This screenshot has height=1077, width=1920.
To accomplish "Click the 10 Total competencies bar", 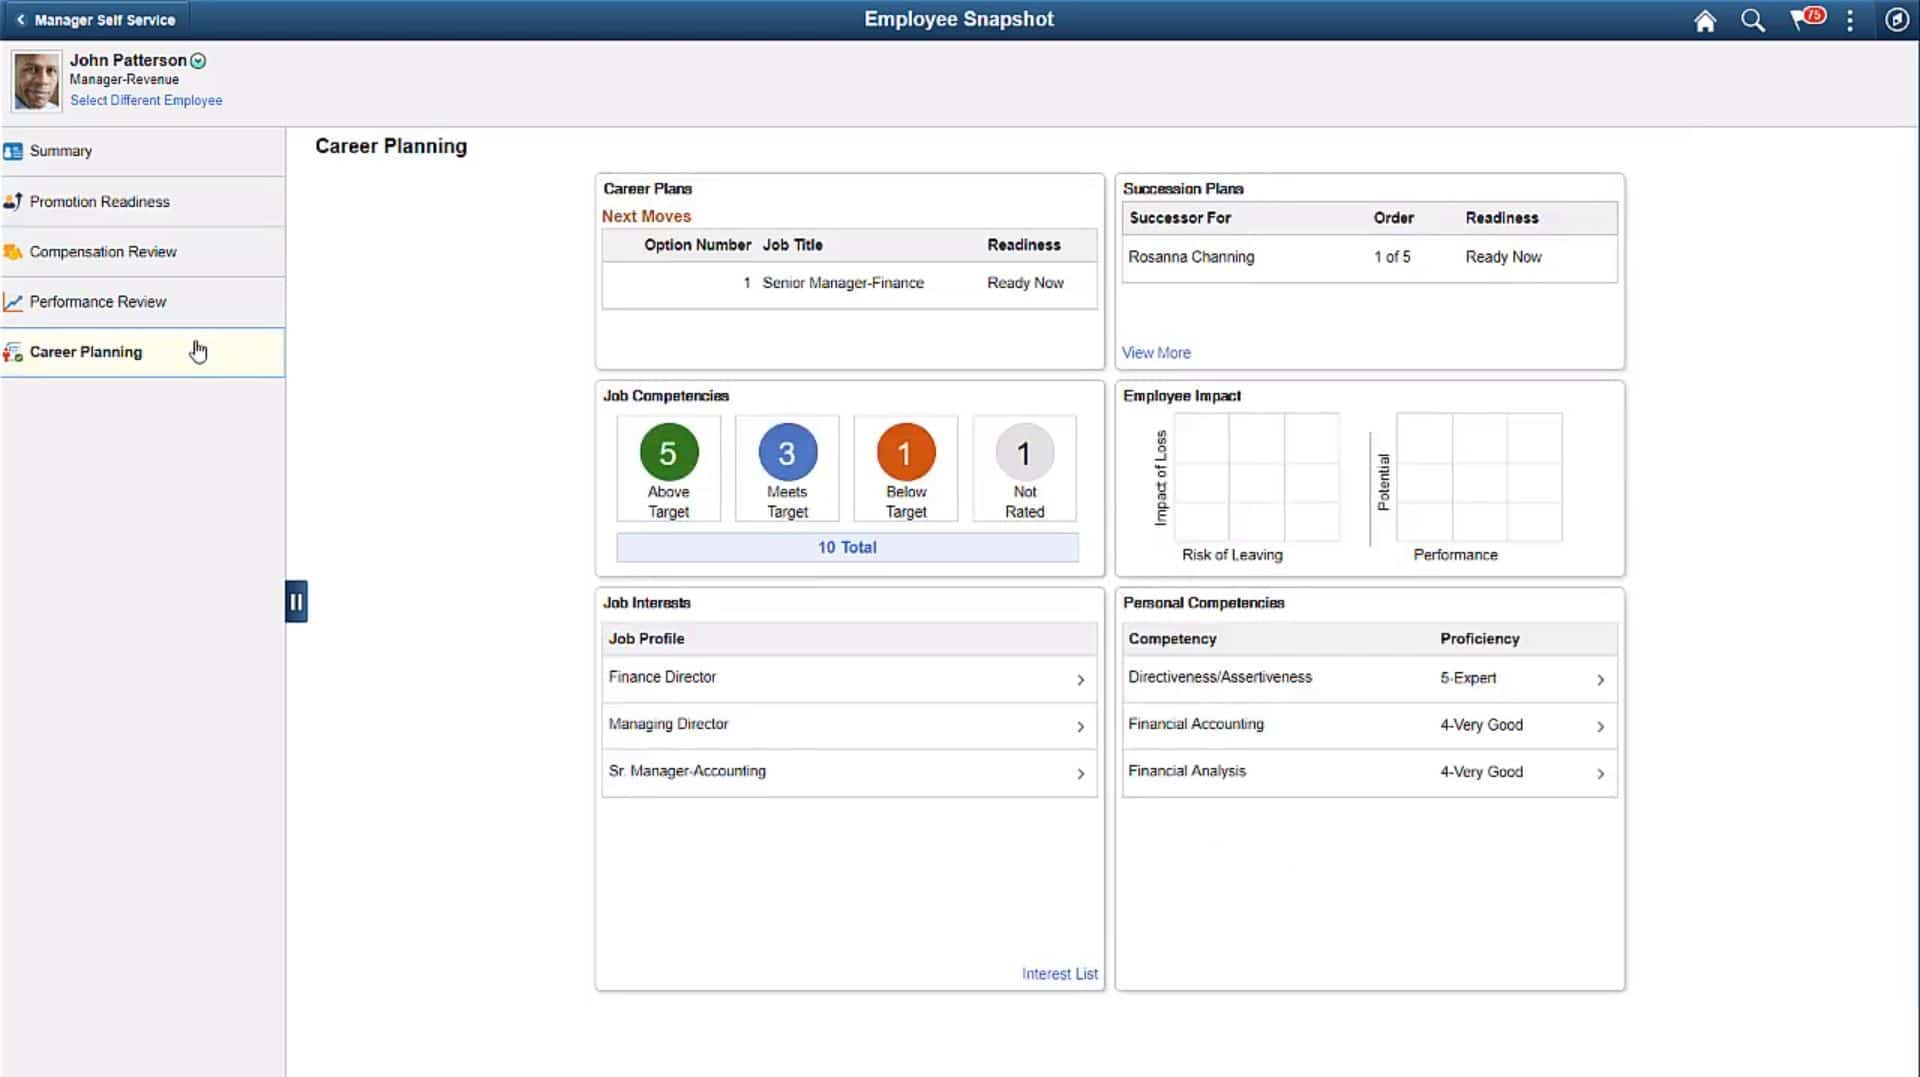I will [847, 547].
